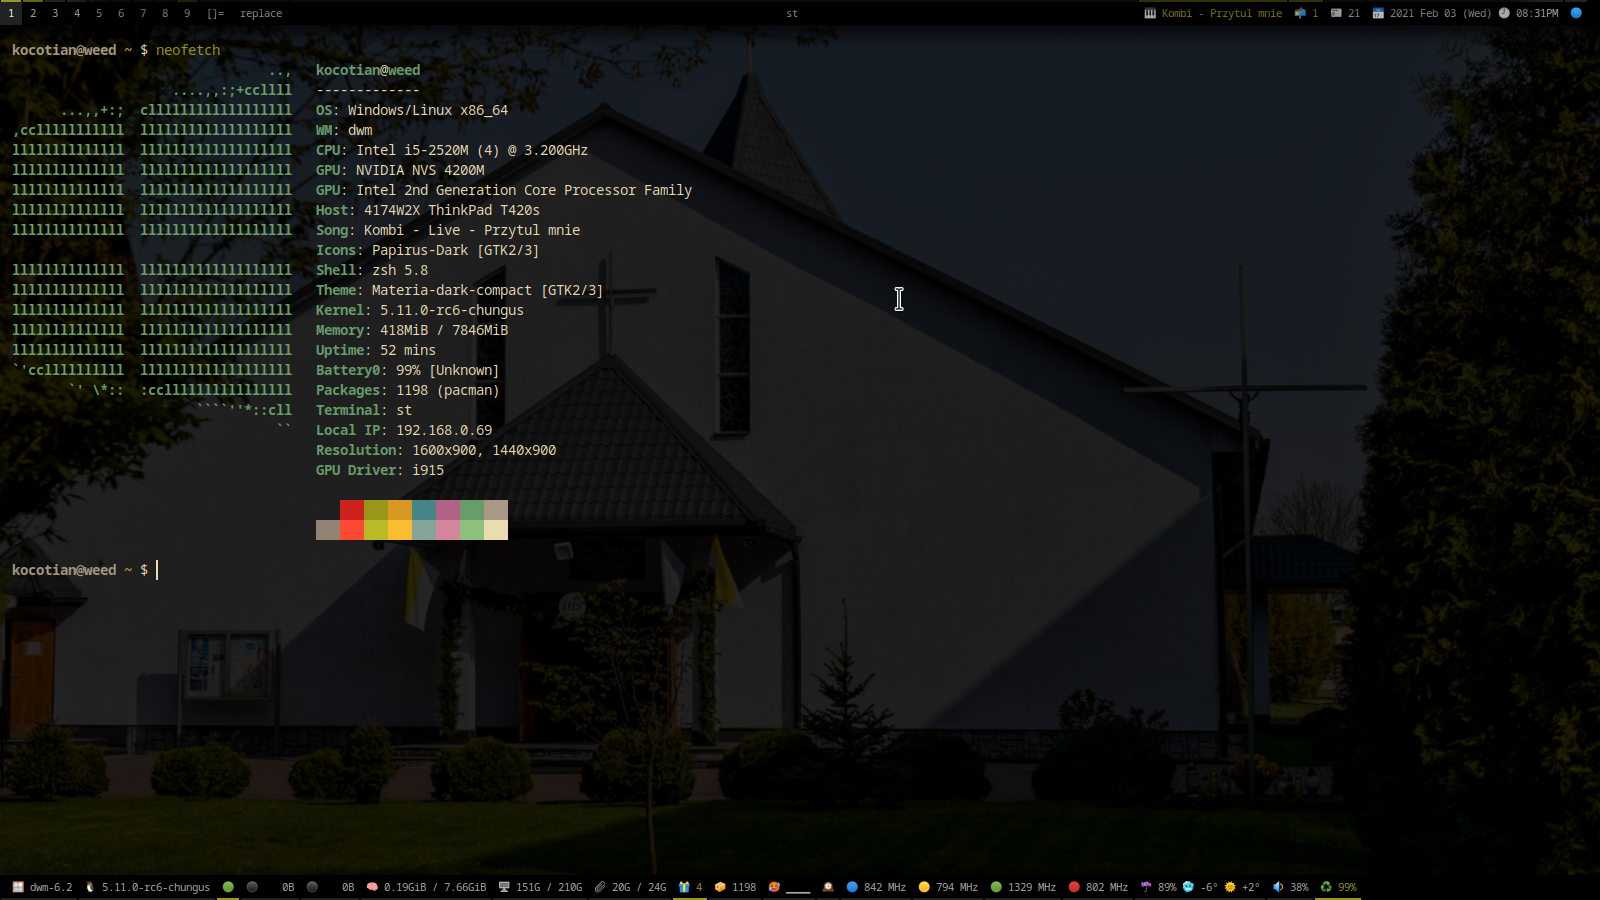Screen dimensions: 1600x900
Task: Click the 'replace' label in top bar
Action: tap(261, 13)
